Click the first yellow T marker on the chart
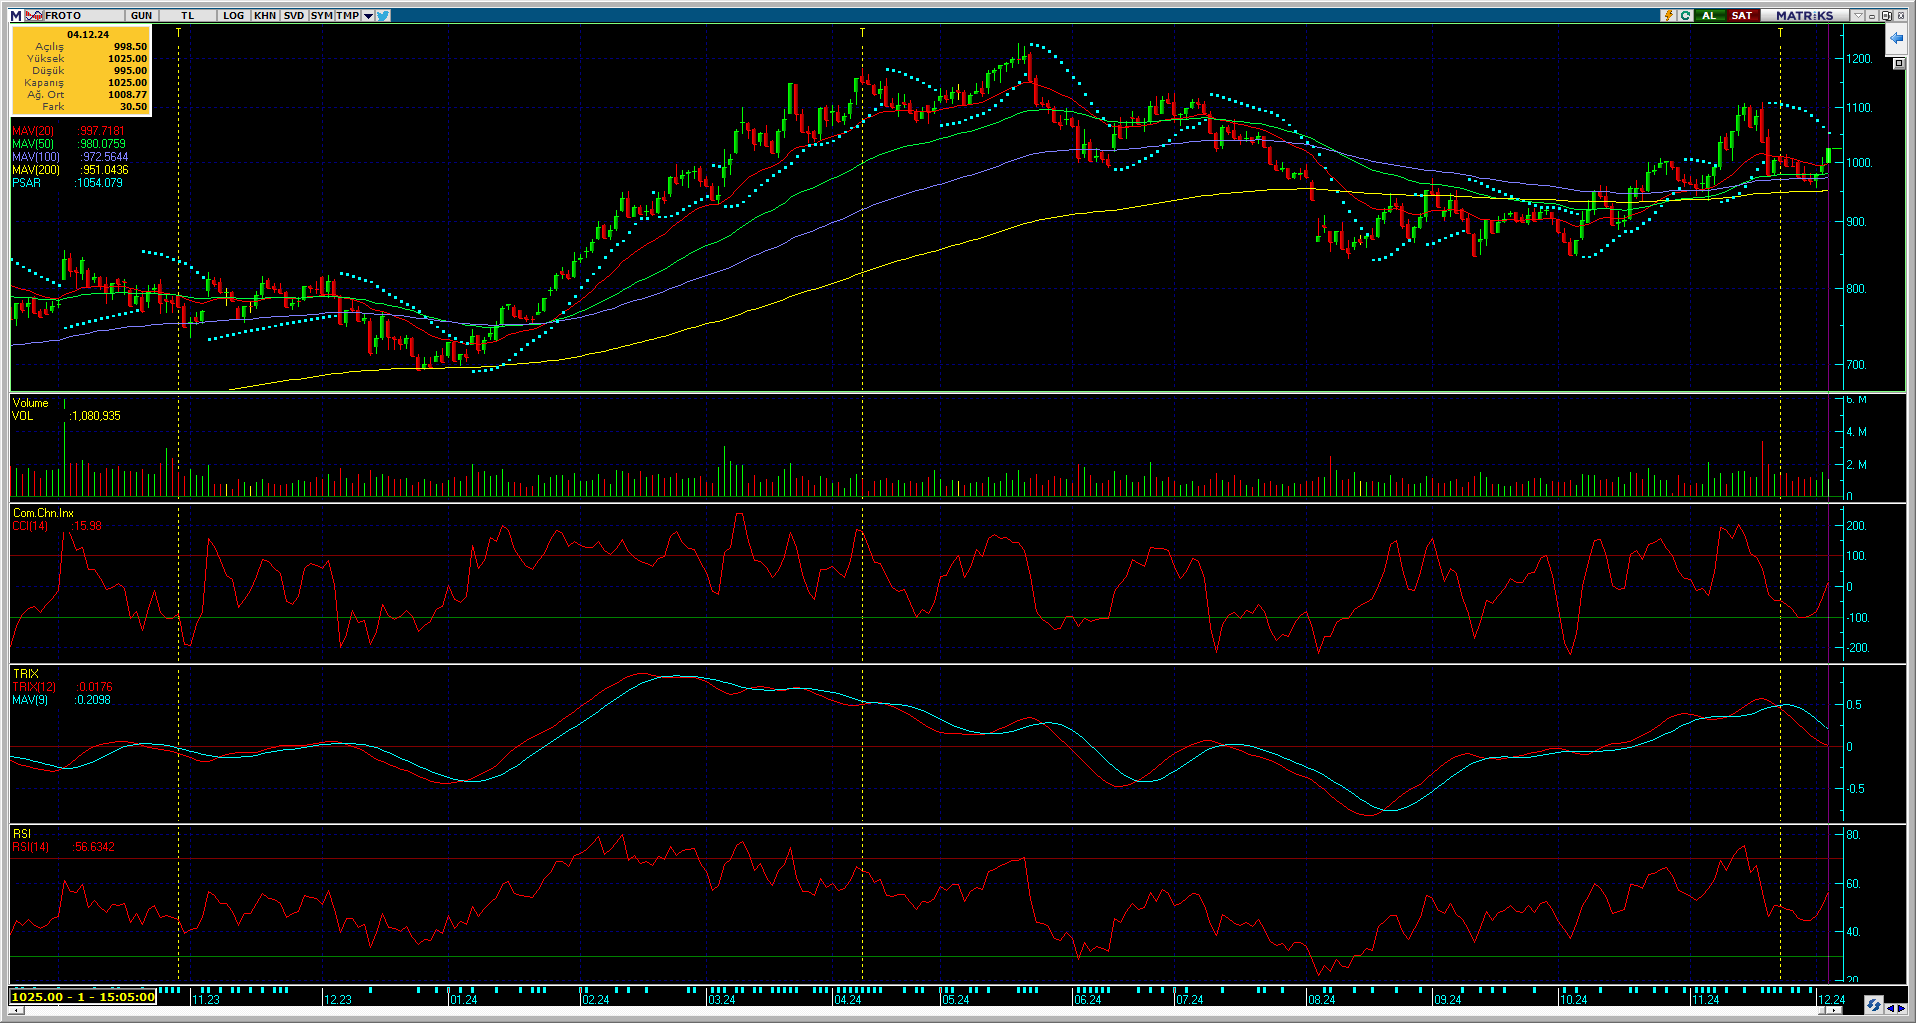This screenshot has width=1916, height=1023. pyautogui.click(x=178, y=33)
